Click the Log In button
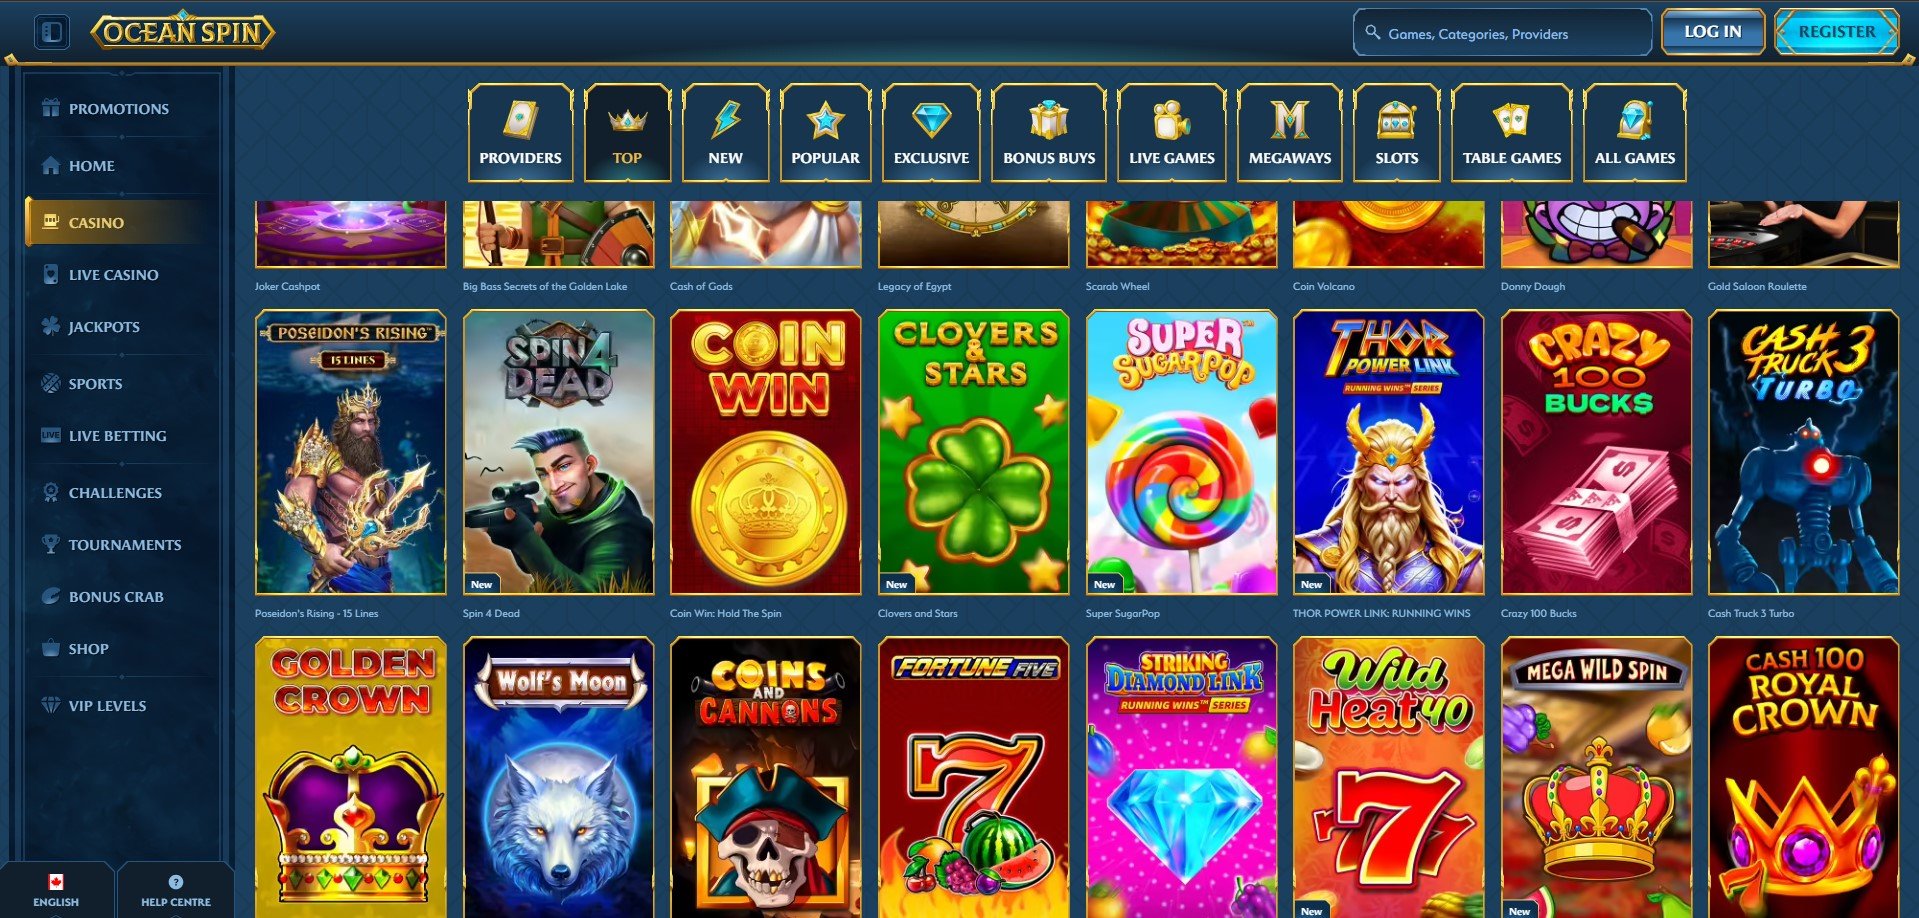1919x918 pixels. (x=1713, y=32)
